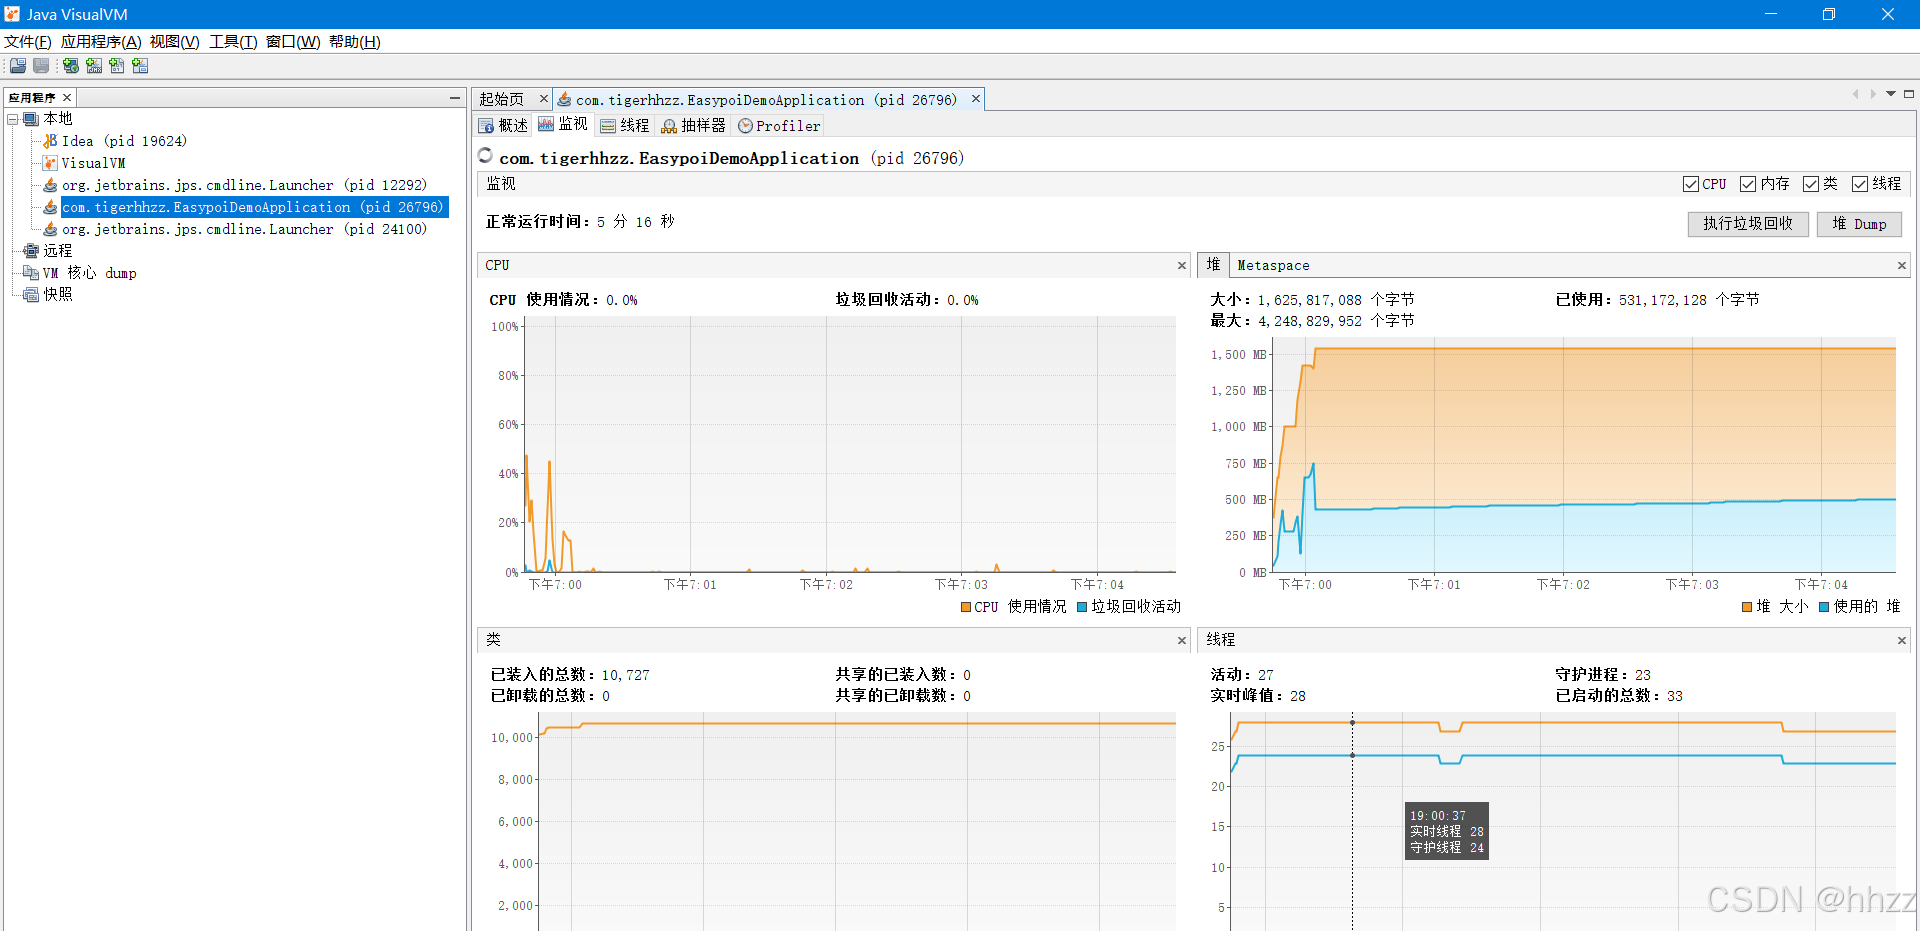Open the 视图 menu
The image size is (1920, 931).
point(174,42)
